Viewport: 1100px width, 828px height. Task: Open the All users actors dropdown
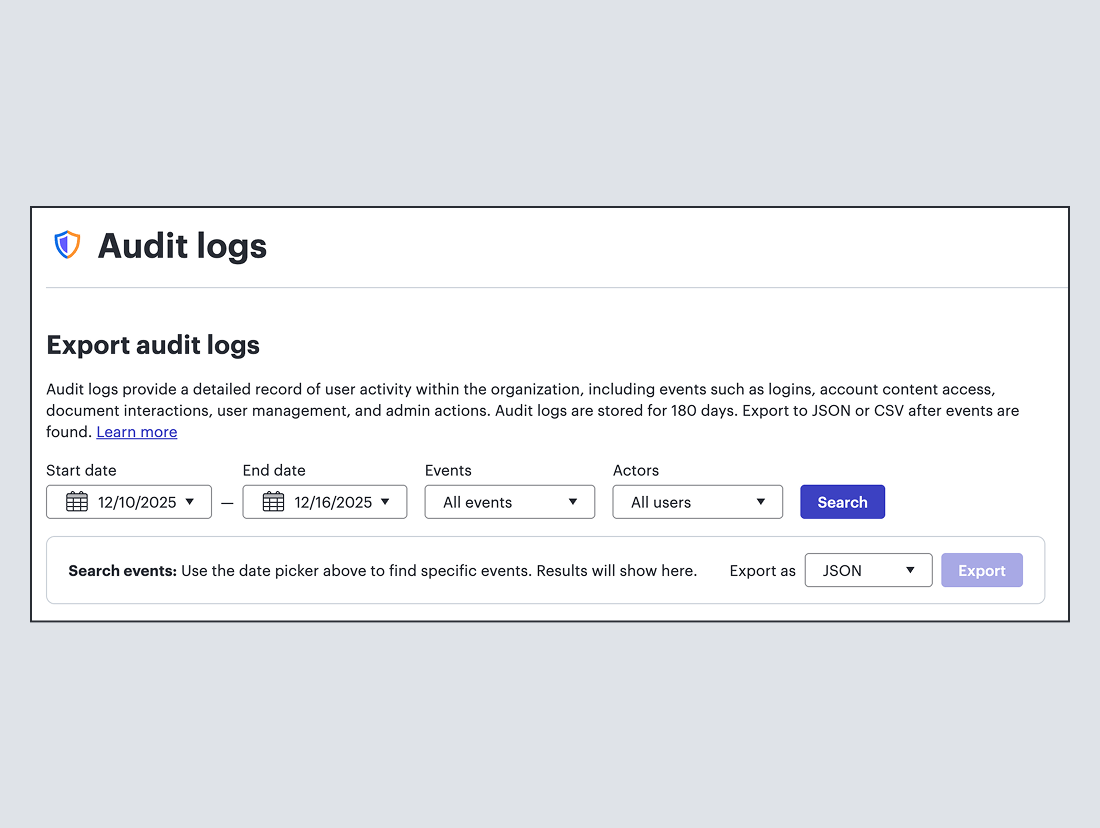click(x=697, y=502)
